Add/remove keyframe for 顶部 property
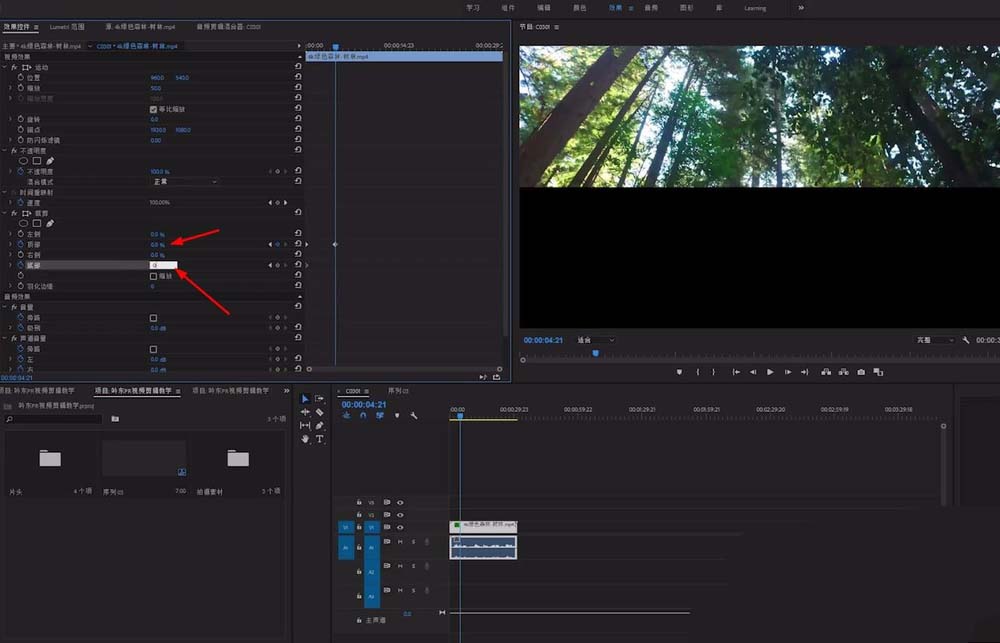The image size is (1000, 643). tap(277, 244)
